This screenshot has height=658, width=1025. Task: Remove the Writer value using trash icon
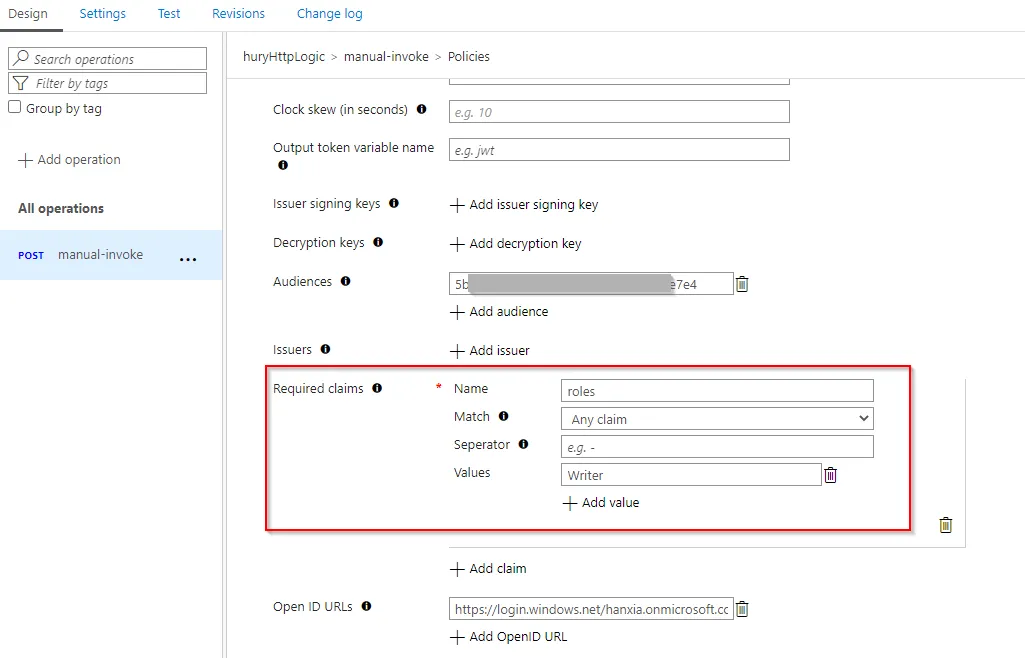[830, 475]
